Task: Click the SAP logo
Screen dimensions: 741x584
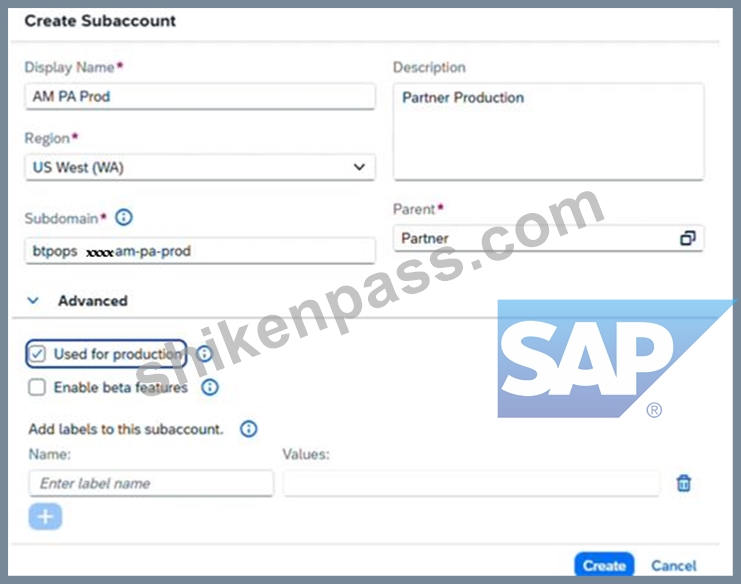Action: coord(616,359)
